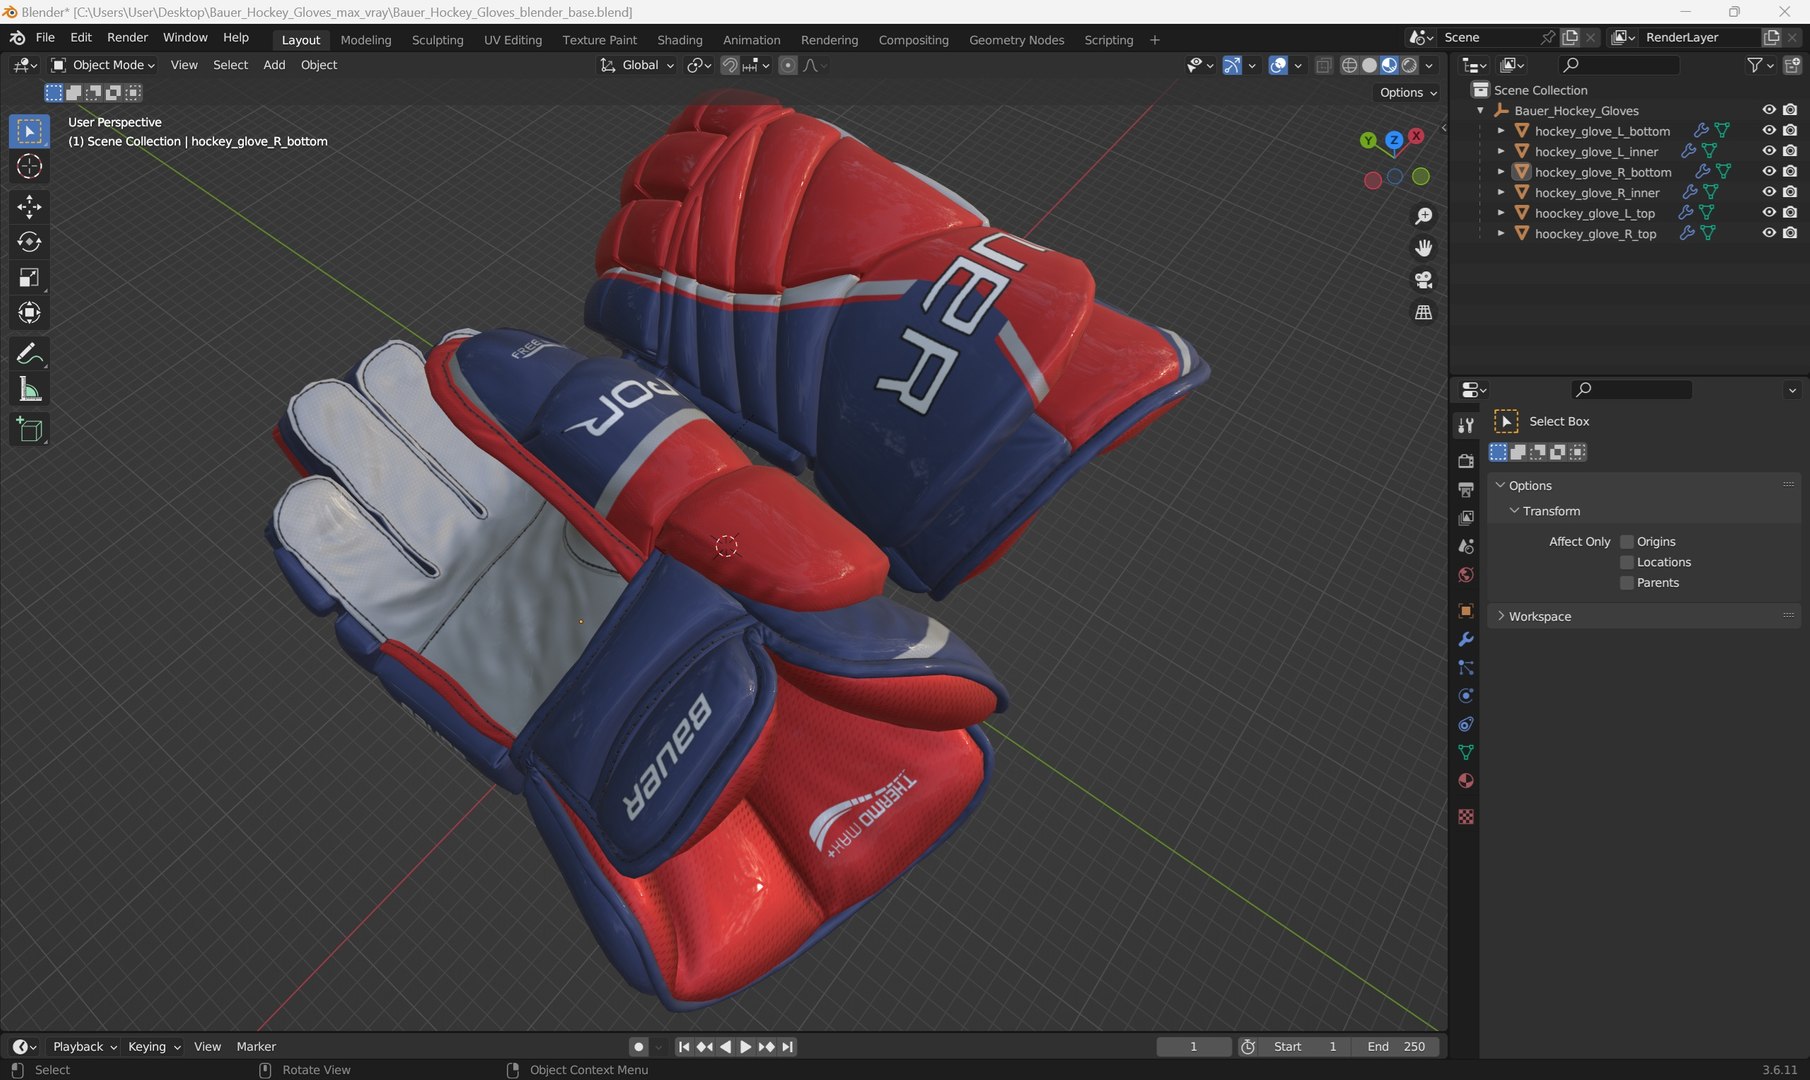Click the outliner search field

[1619, 65]
